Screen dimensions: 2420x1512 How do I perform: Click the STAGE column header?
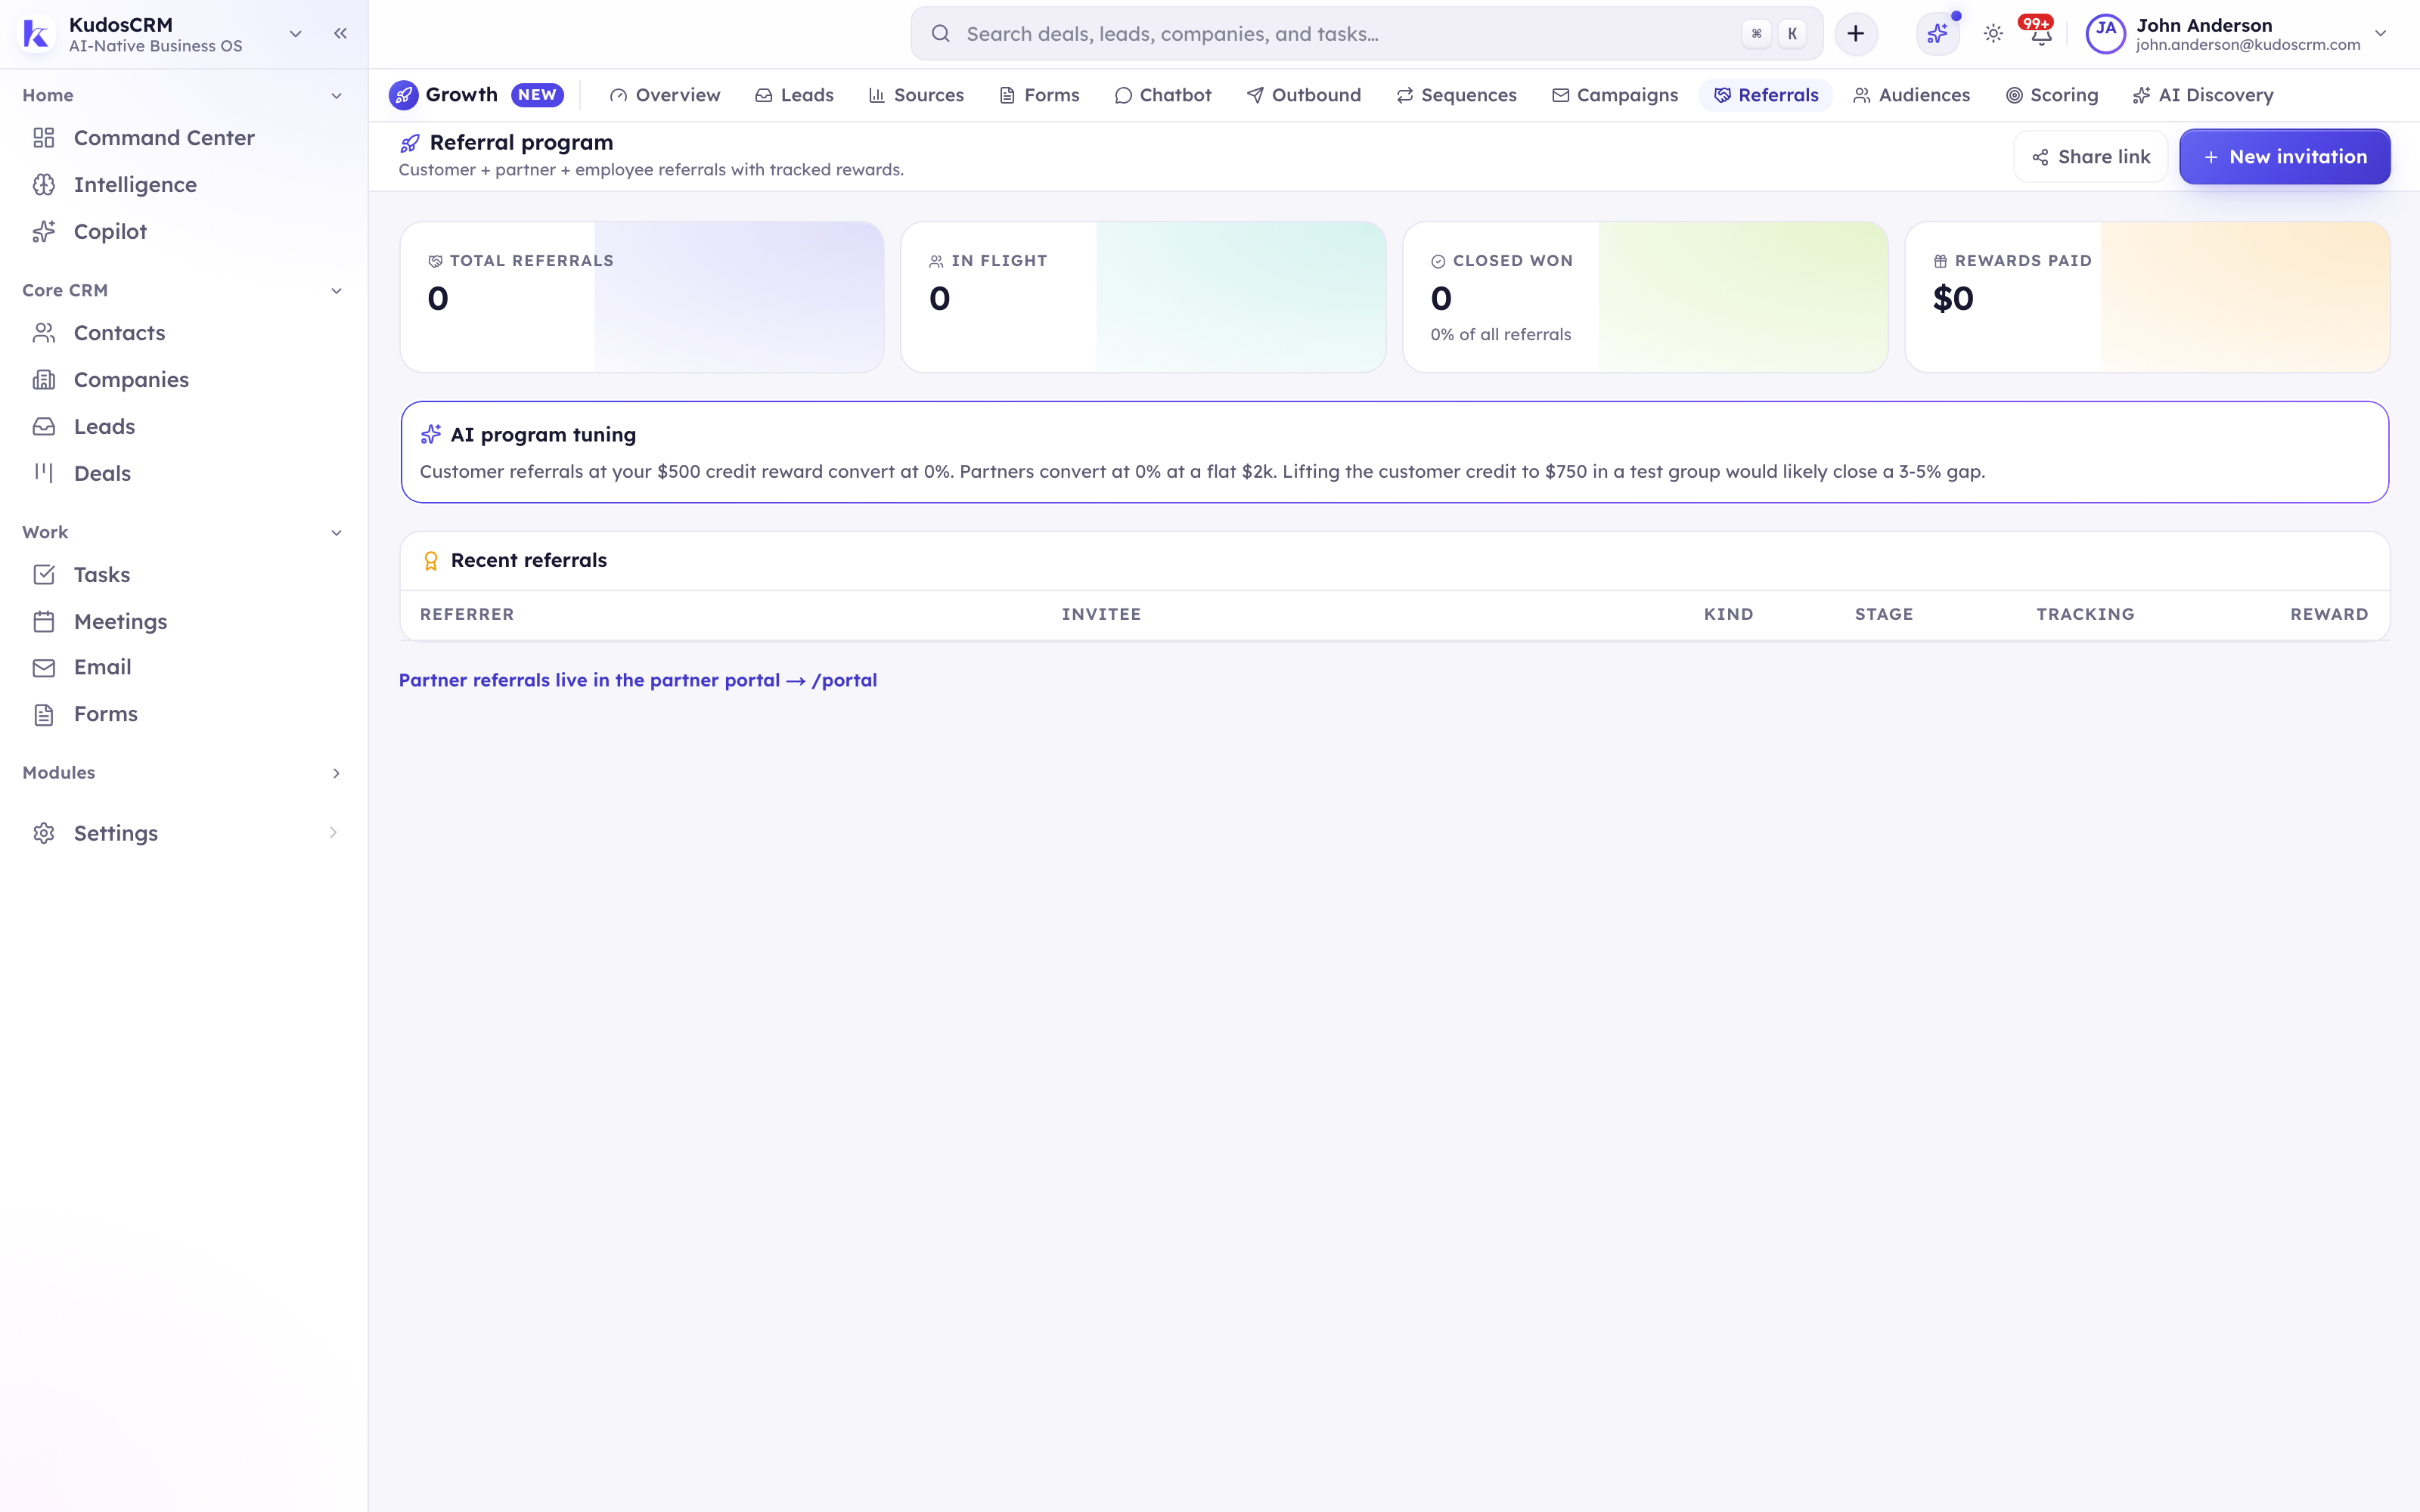tap(1884, 615)
